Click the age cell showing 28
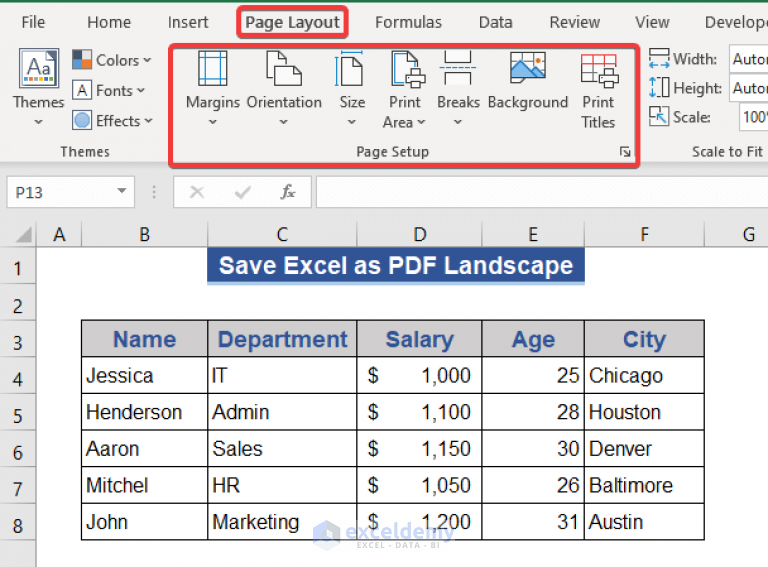 click(x=533, y=412)
